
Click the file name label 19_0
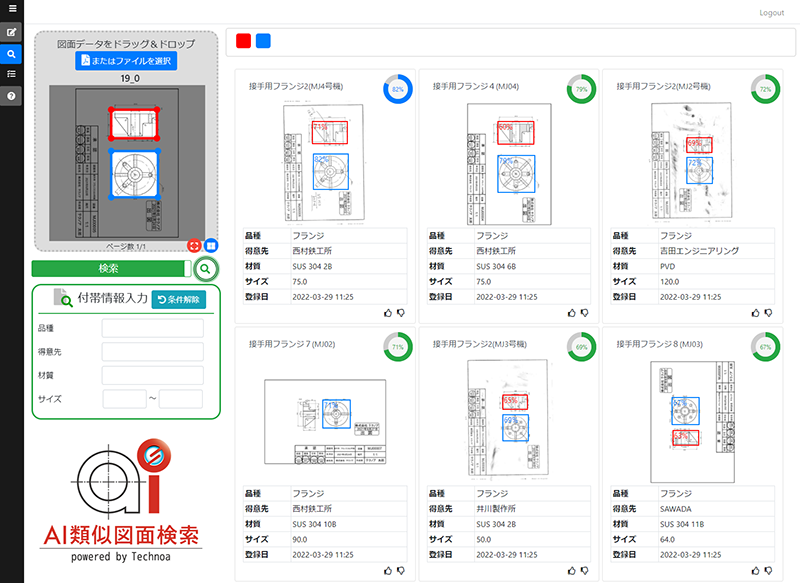130,79
